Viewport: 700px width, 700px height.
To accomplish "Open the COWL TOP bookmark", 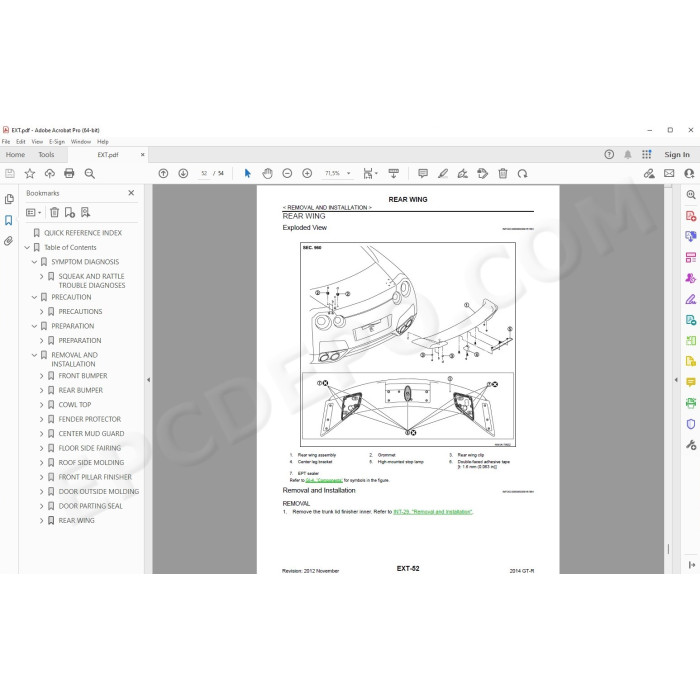I will [x=75, y=405].
